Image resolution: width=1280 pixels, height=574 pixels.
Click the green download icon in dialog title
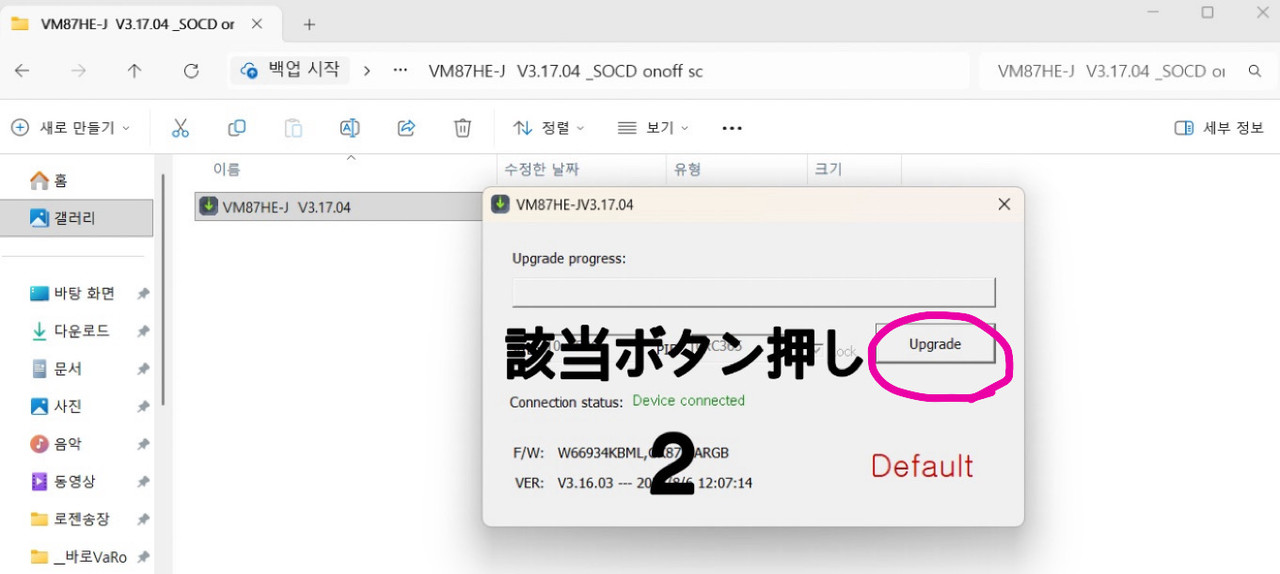[500, 204]
